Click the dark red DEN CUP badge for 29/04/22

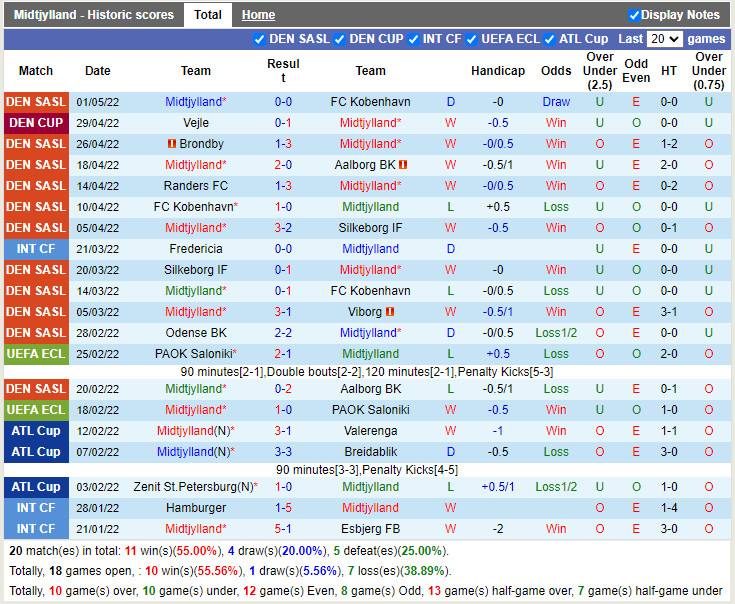(36, 123)
